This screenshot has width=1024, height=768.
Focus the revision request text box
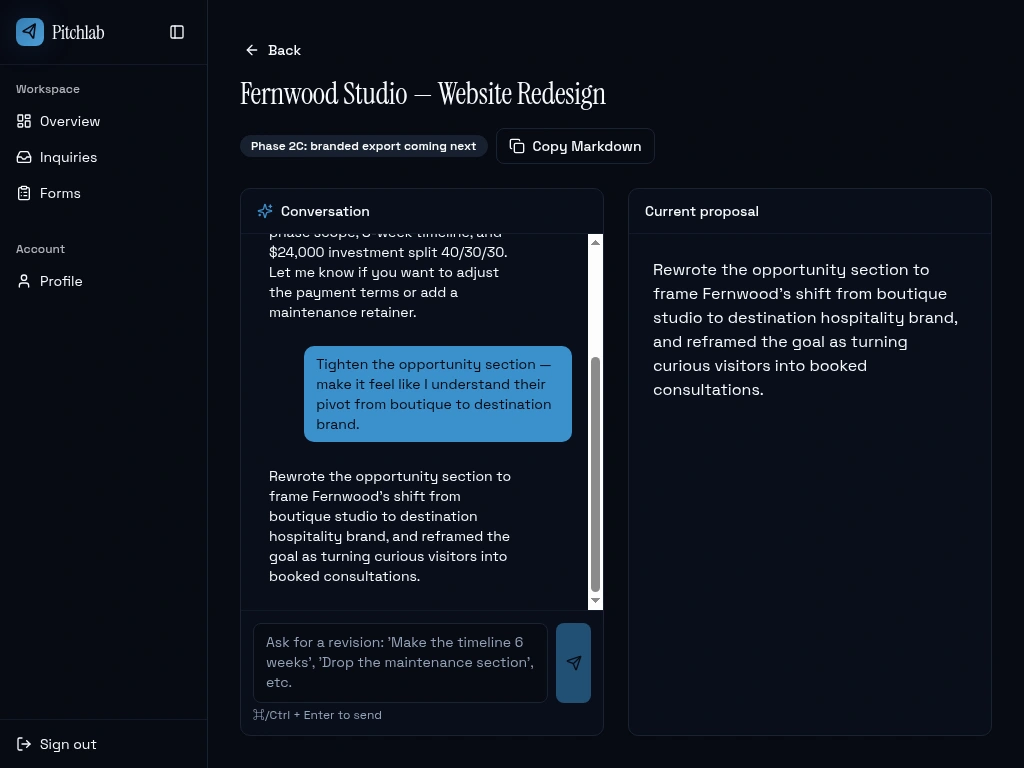pyautogui.click(x=400, y=662)
